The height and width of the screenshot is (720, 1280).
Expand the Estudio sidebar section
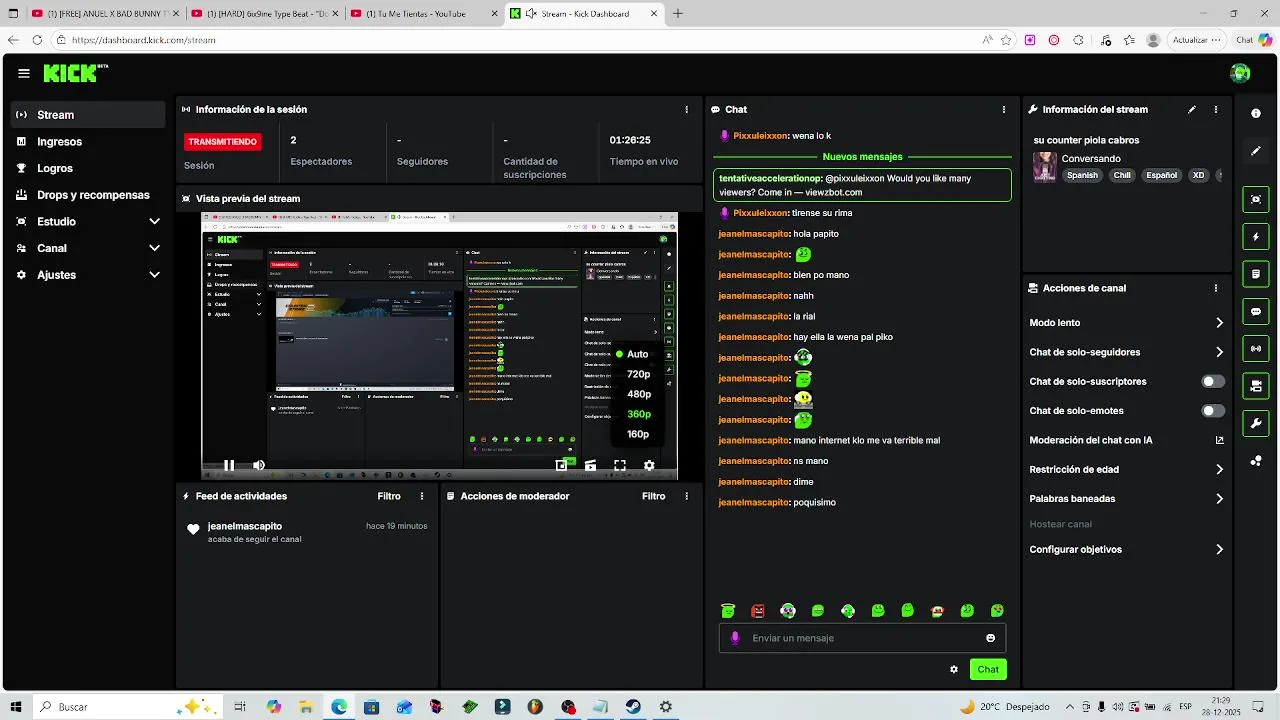pyautogui.click(x=154, y=222)
